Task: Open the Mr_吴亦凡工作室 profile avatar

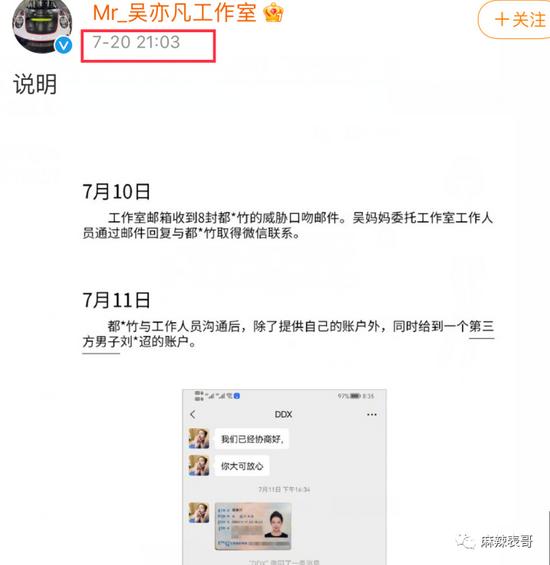Action: 42,26
